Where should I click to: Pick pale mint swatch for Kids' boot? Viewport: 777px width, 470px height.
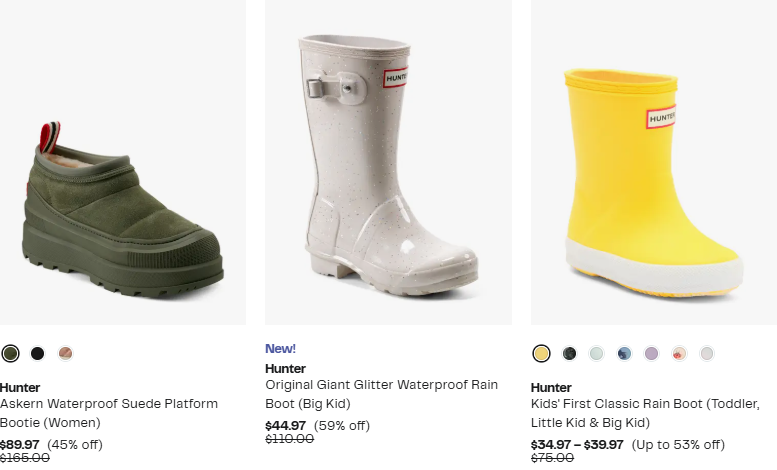pos(597,353)
